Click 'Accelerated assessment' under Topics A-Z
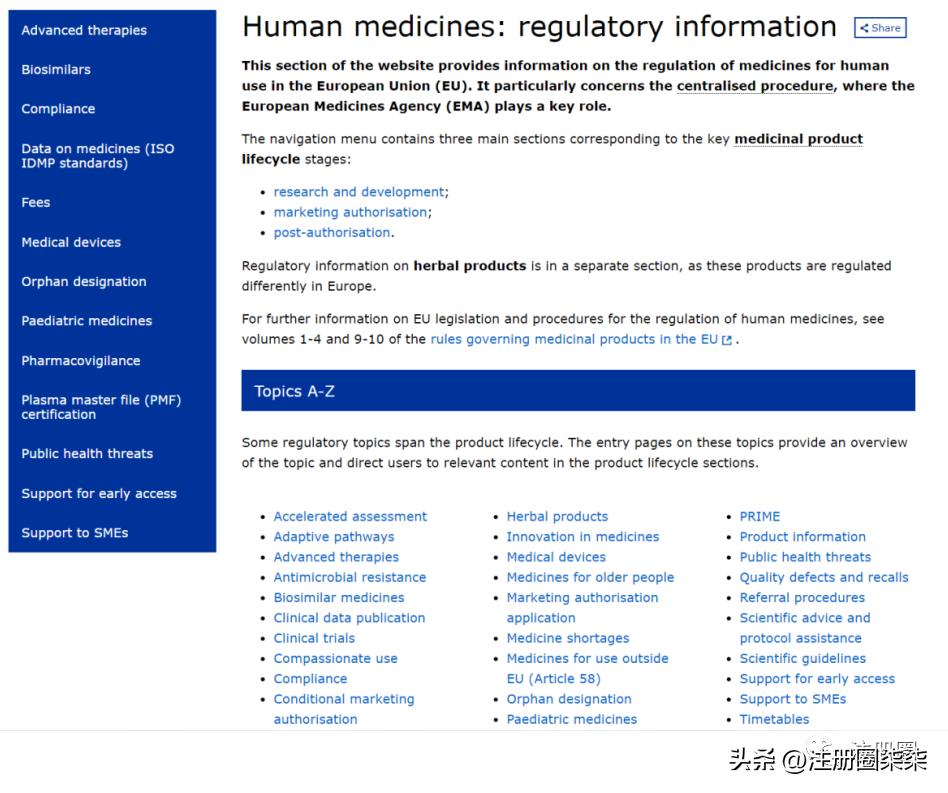 pos(350,516)
